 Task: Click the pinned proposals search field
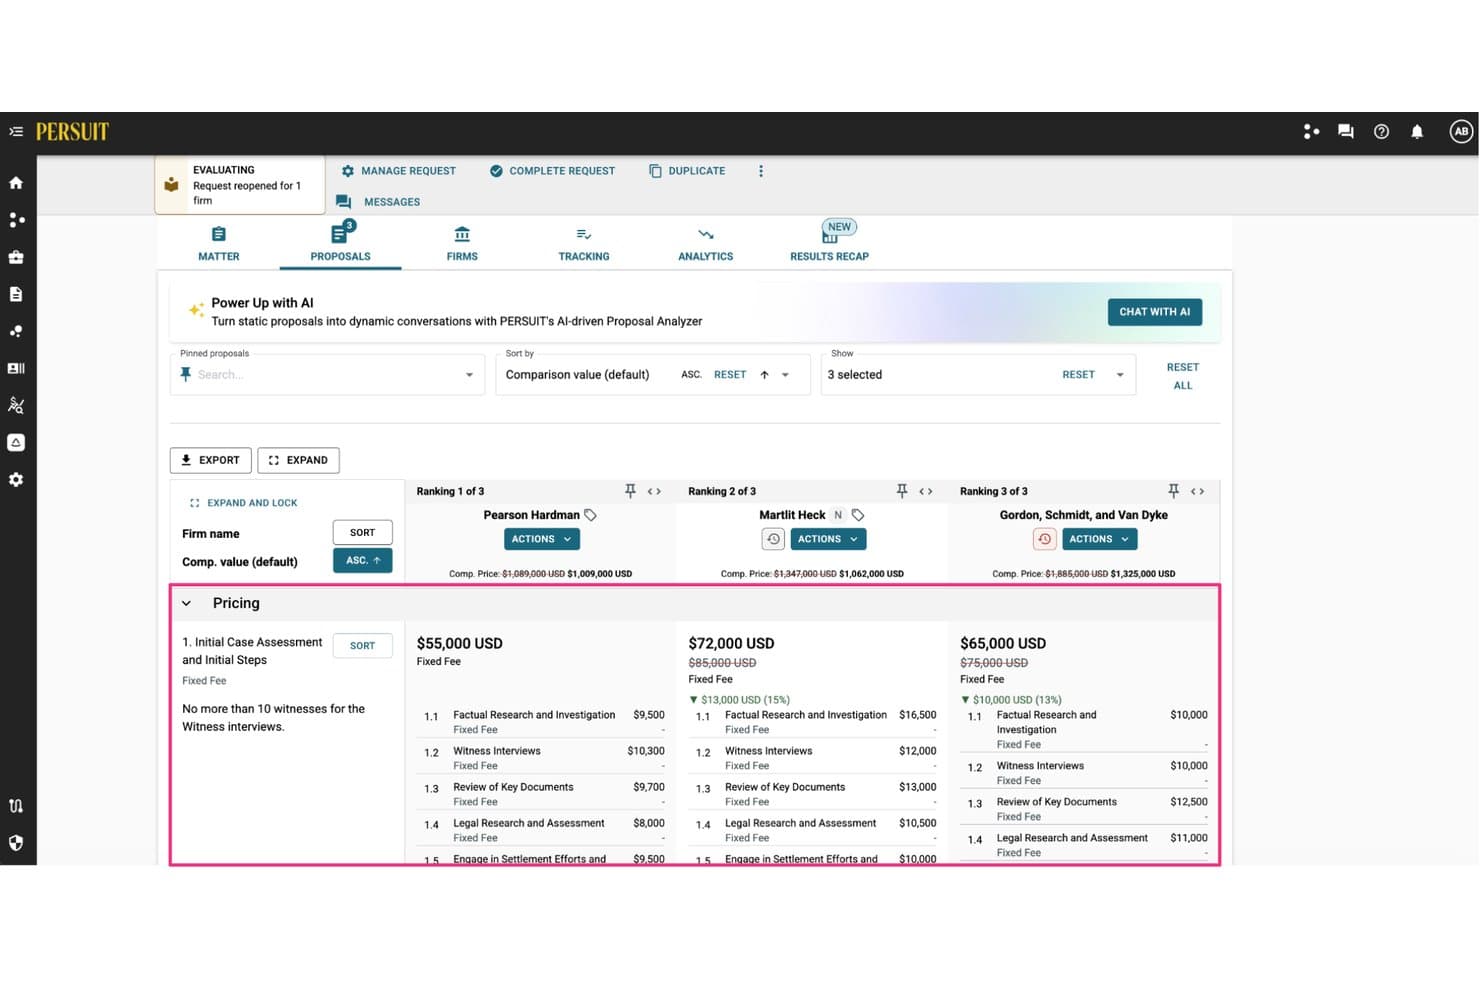[328, 375]
